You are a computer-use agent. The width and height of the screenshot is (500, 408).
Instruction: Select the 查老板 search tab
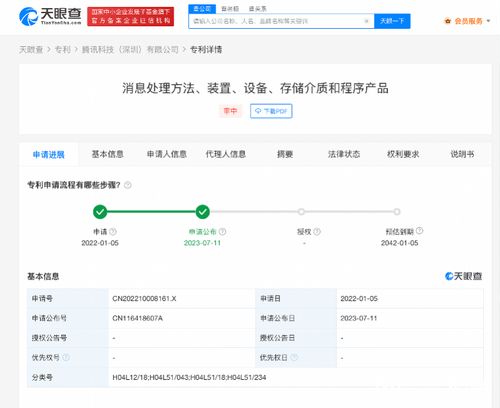coord(230,9)
